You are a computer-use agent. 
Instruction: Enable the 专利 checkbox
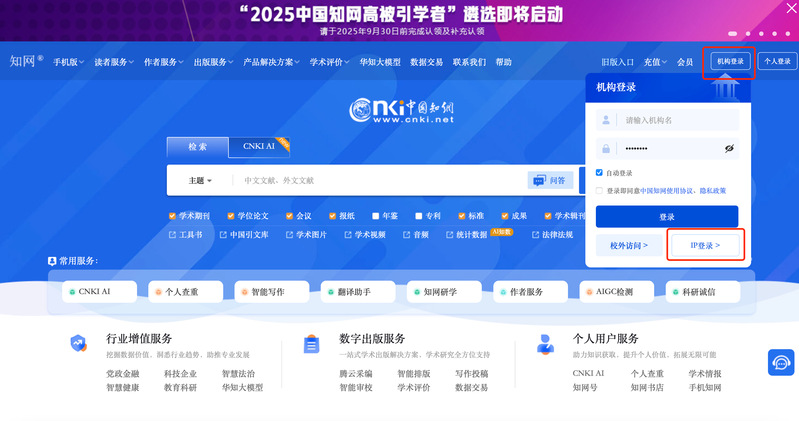click(418, 216)
